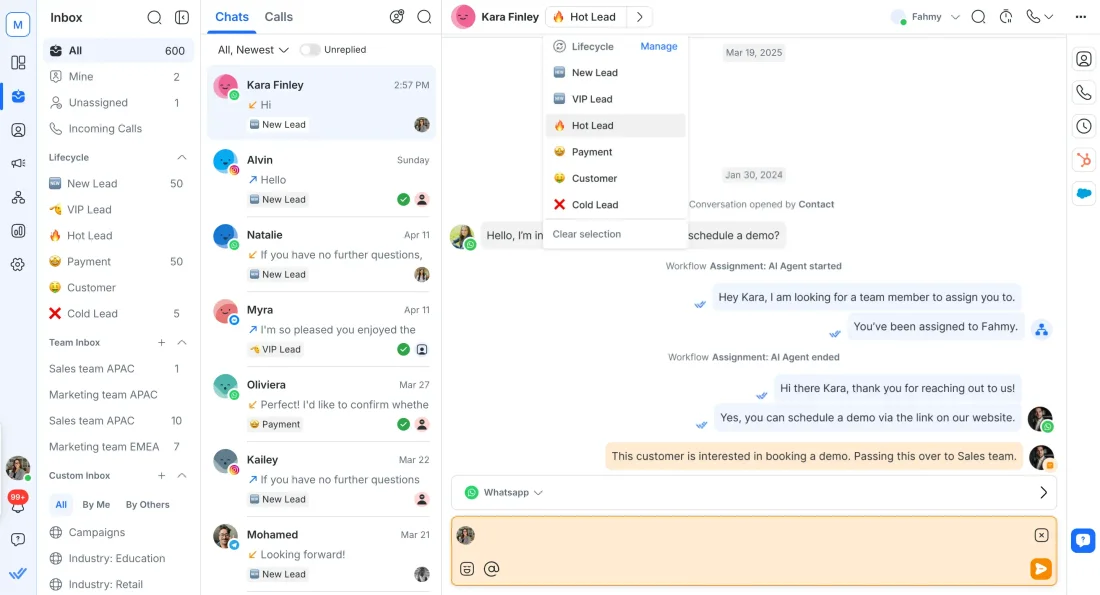This screenshot has height=595, width=1100.
Task: Click the Manage link in lifecycle menu
Action: tap(659, 47)
